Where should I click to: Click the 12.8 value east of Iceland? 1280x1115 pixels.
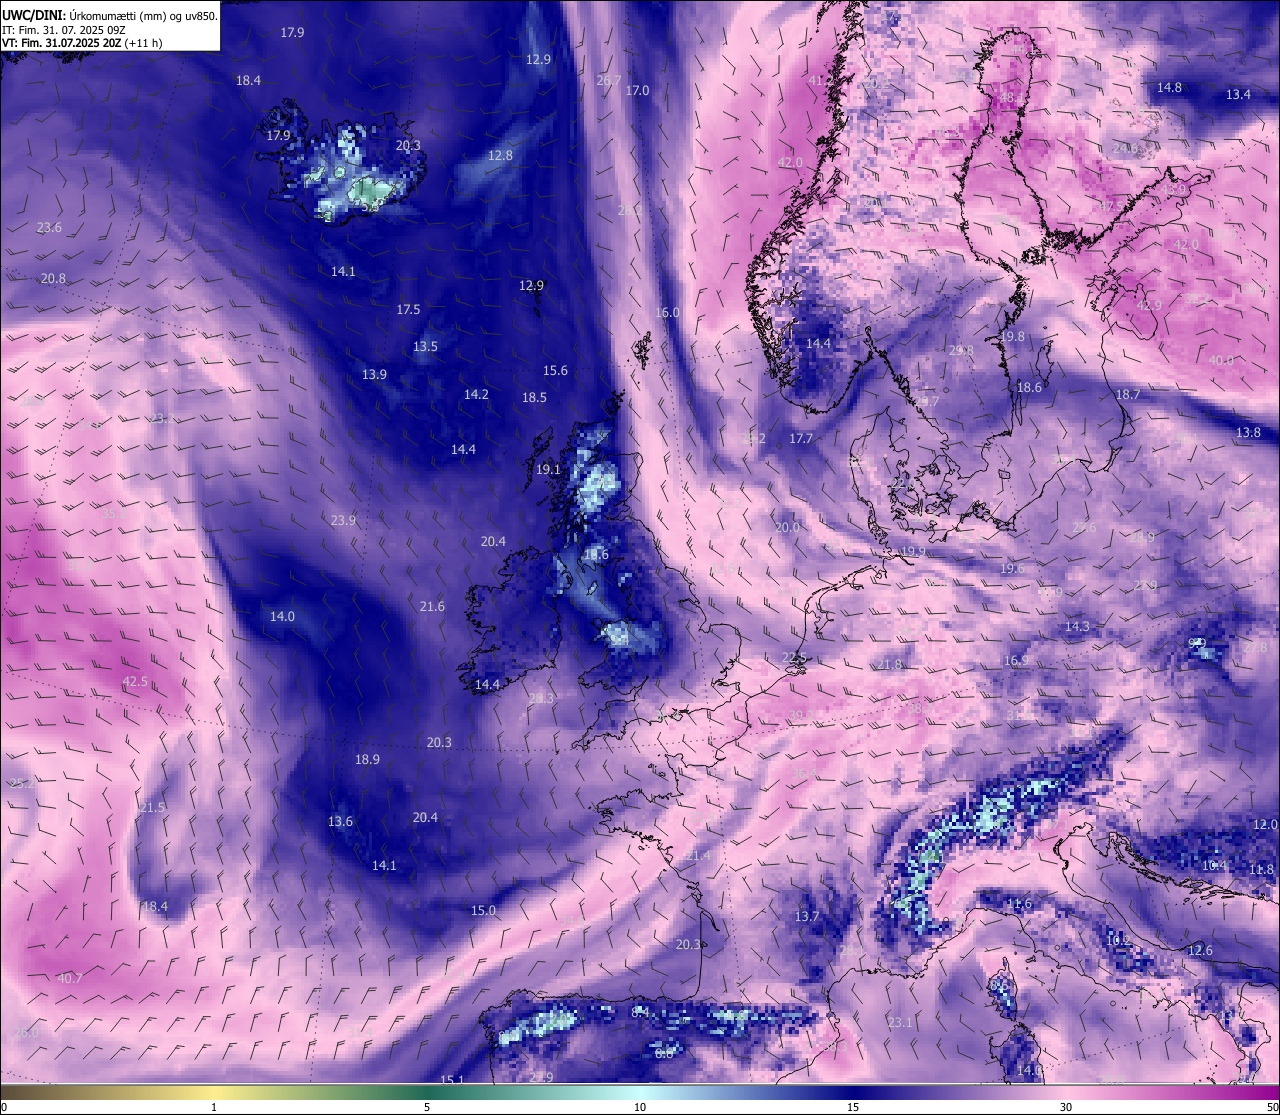500,156
